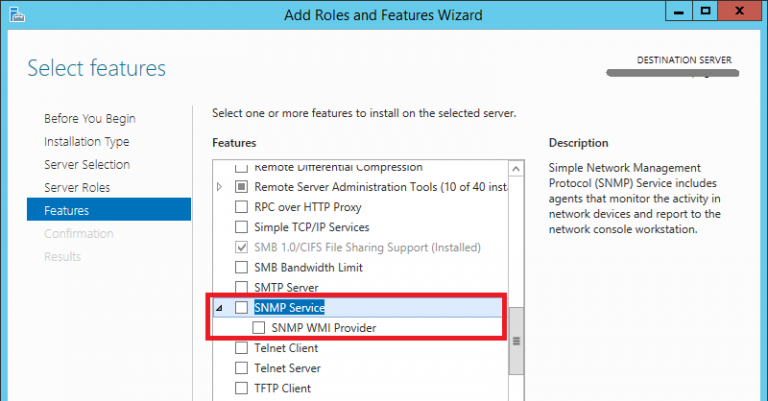Viewport: 768px width, 401px height.
Task: Enable the TFTP Client checkbox
Action: coord(240,388)
